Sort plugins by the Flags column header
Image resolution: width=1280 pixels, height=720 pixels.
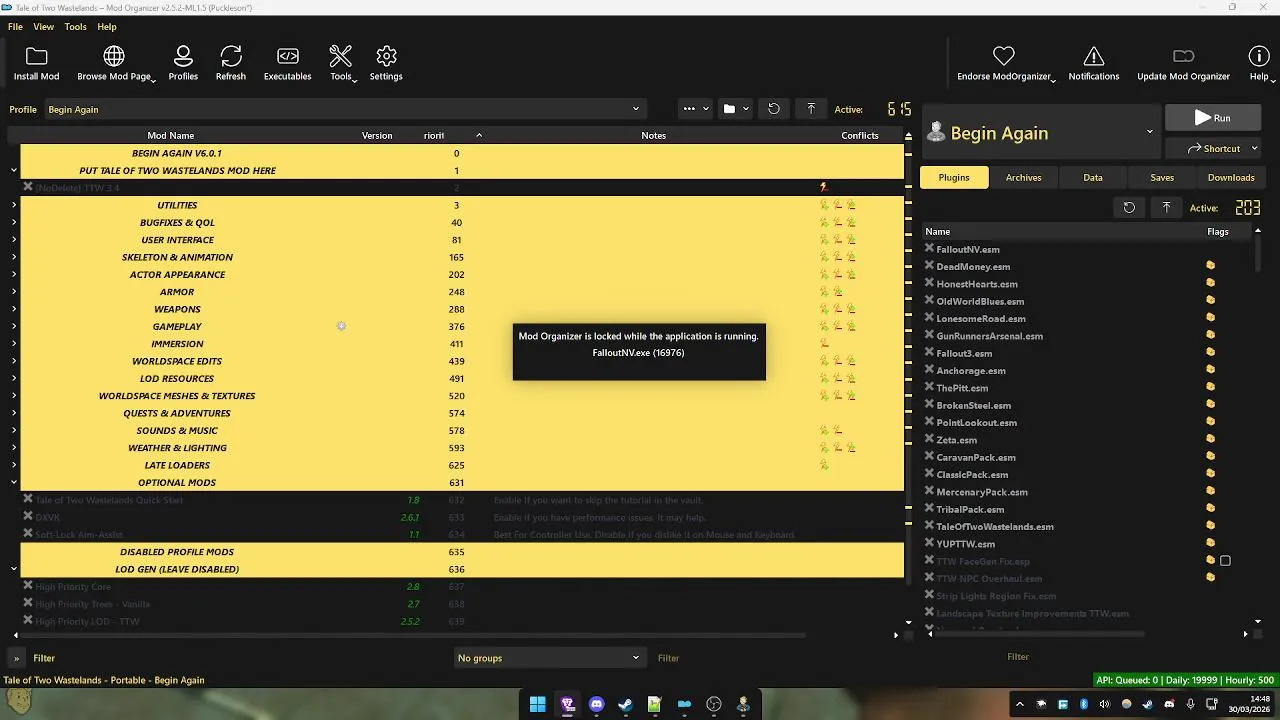[x=1217, y=231]
